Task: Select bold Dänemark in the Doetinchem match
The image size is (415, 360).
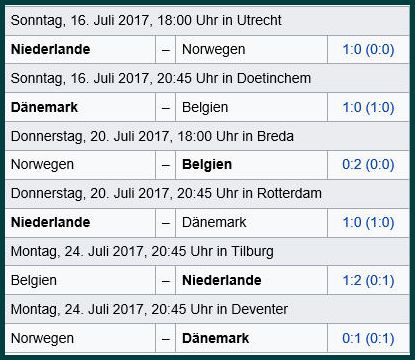Action: (x=44, y=107)
